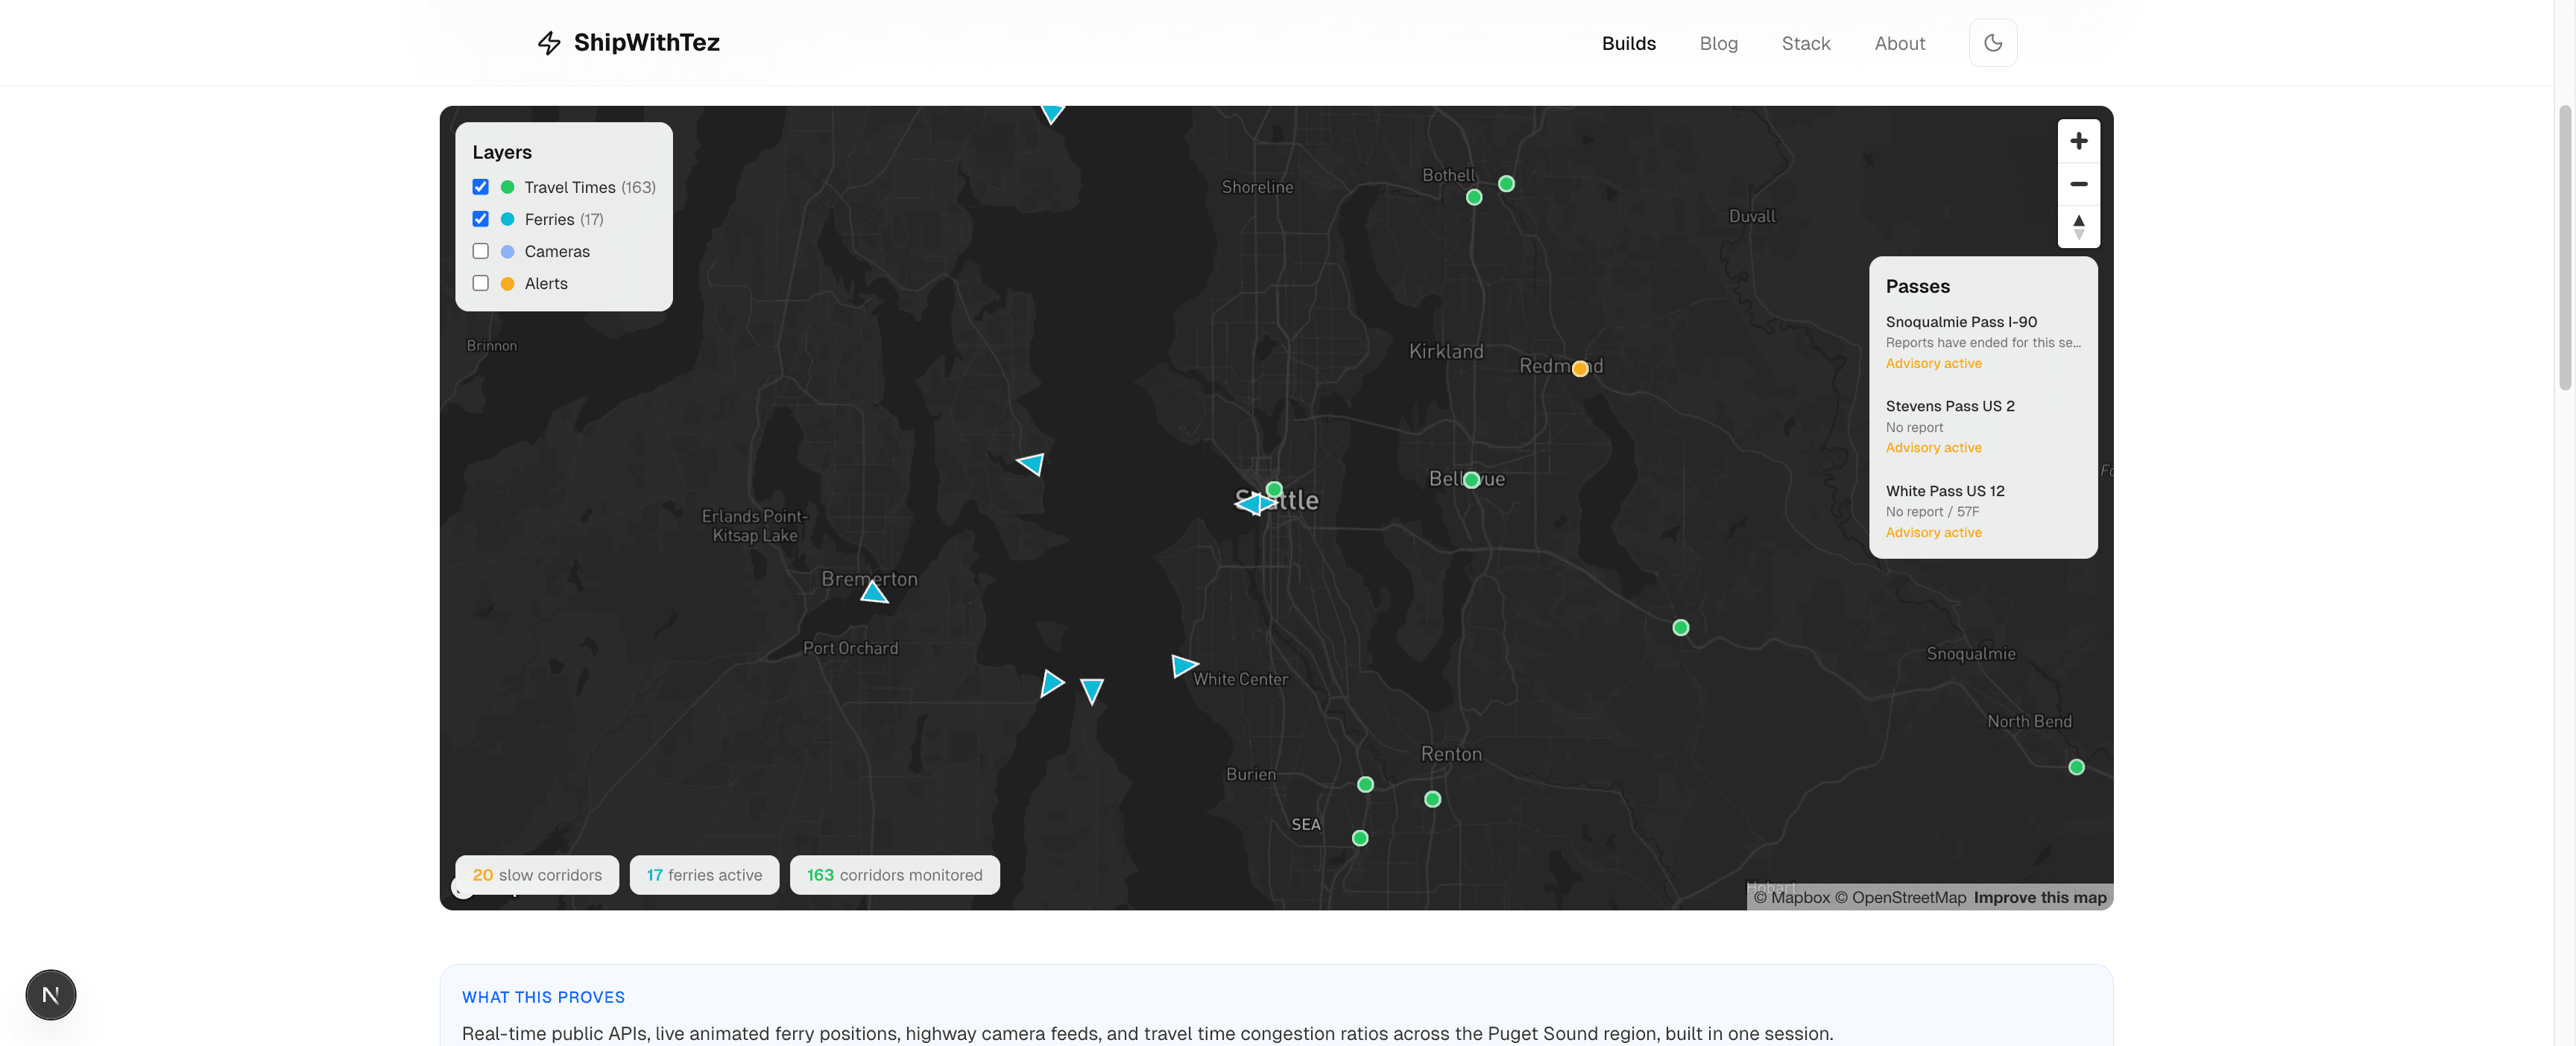
Task: Enable the Alerts layer
Action: coord(481,283)
